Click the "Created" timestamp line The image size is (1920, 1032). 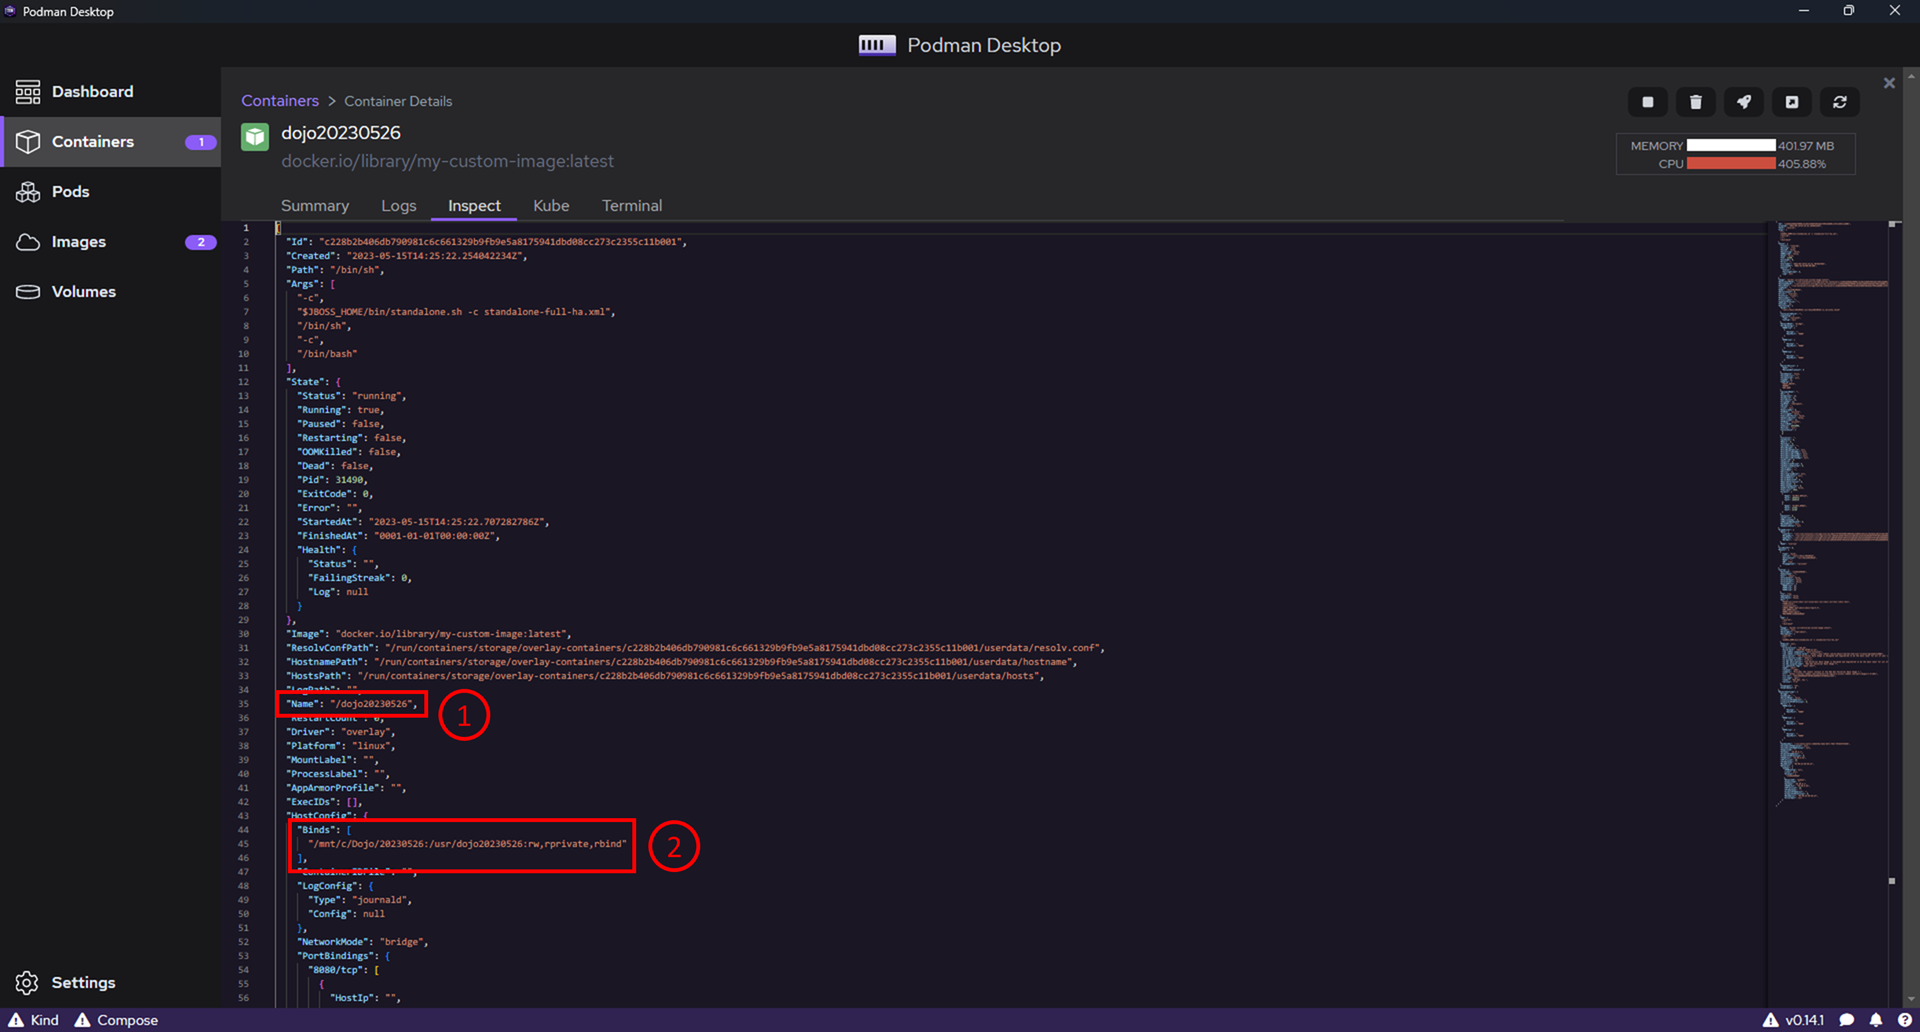406,256
